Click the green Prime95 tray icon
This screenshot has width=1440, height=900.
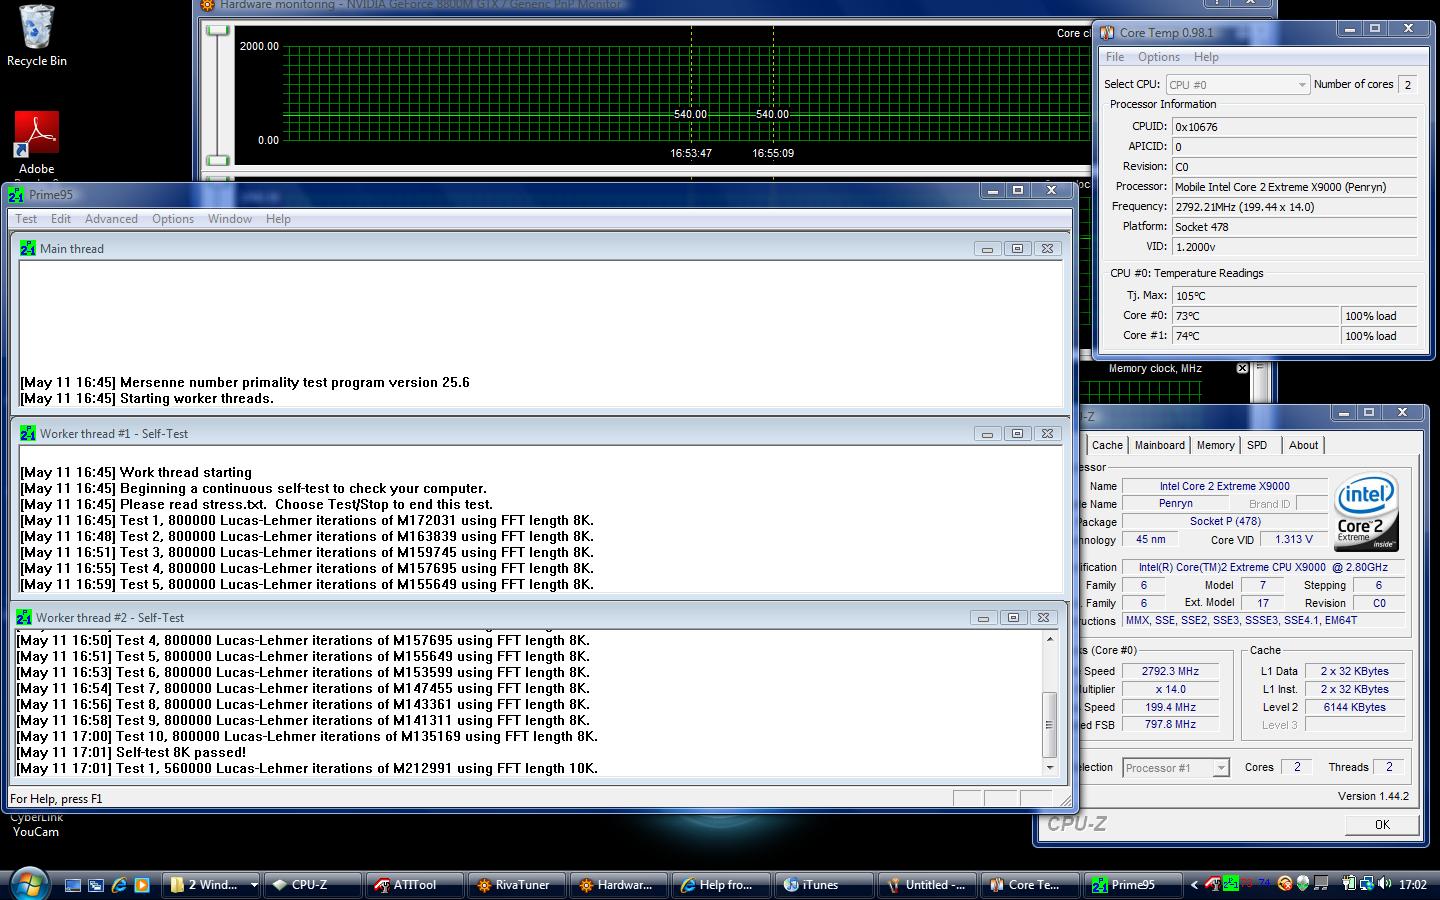tap(1230, 884)
